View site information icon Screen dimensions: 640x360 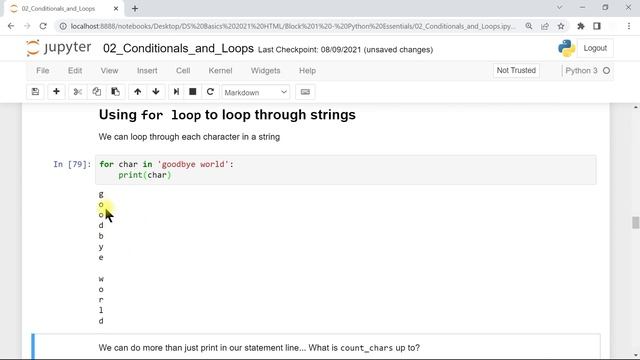[63, 26]
